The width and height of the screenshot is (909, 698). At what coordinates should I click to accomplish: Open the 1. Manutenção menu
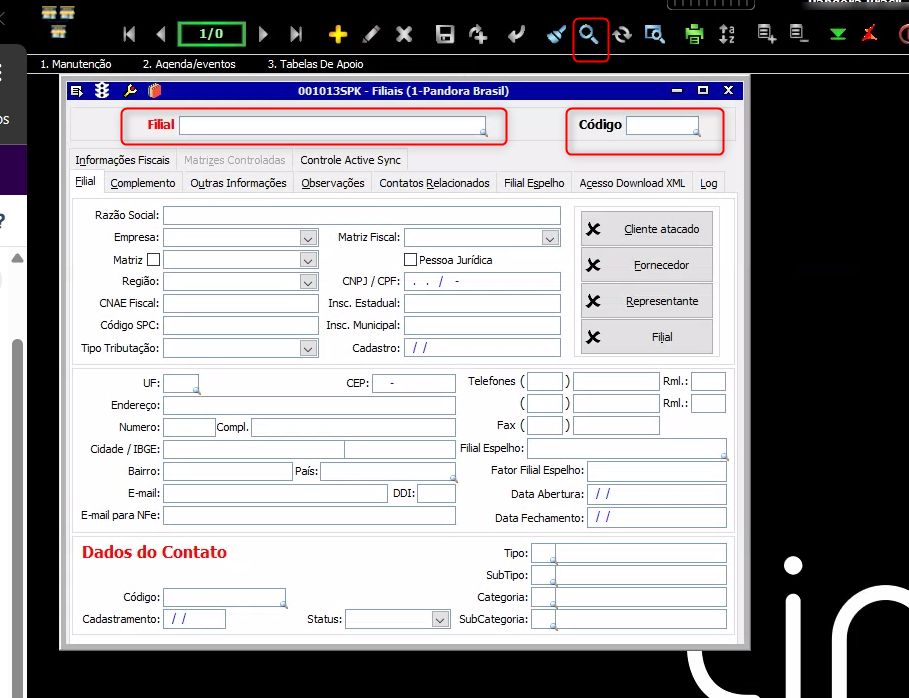75,64
